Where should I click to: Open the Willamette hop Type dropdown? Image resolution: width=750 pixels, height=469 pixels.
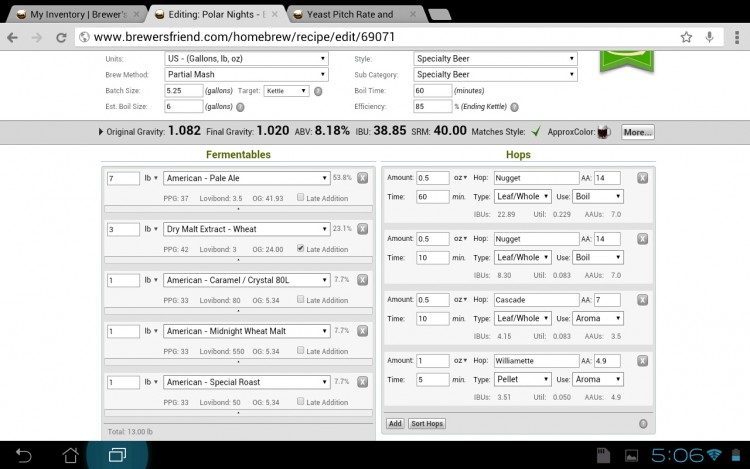pos(522,379)
